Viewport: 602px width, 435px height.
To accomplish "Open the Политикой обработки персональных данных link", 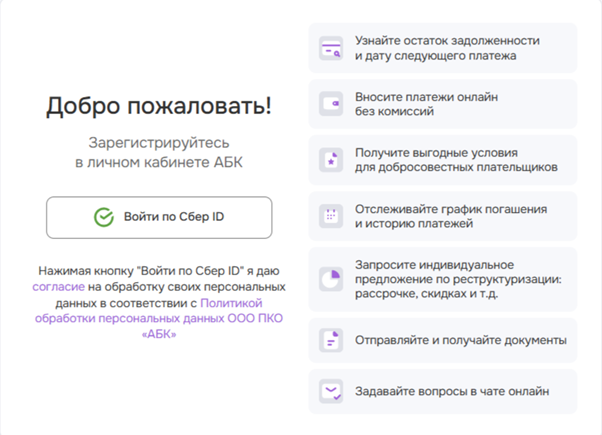I will (x=159, y=318).
